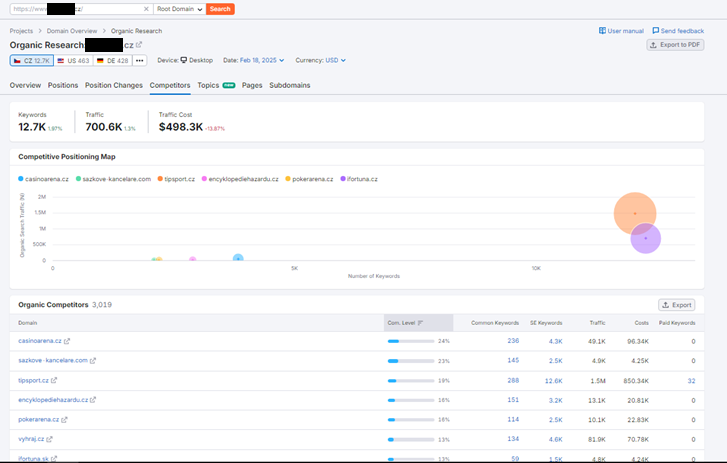Toggle sazkove-kancelare.com green legend dot
This screenshot has height=463, width=727.
coord(78,179)
